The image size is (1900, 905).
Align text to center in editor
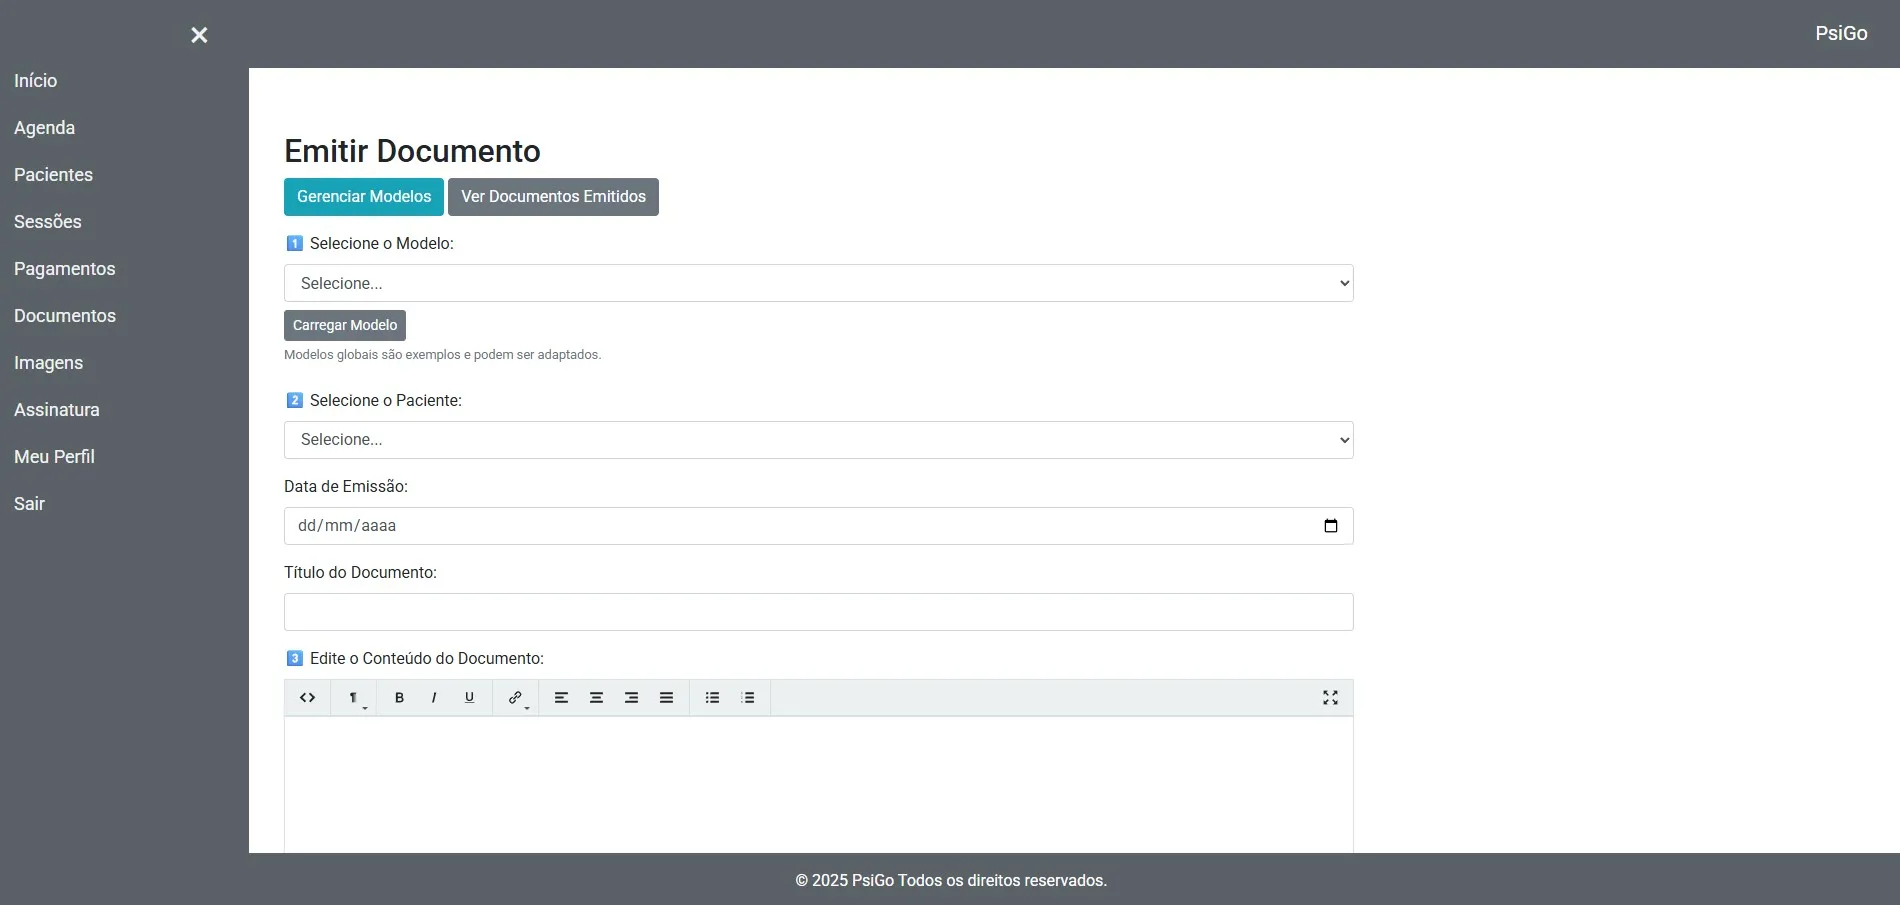click(596, 698)
